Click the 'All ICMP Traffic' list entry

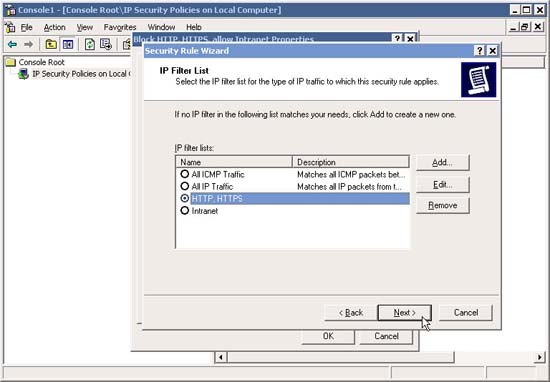click(218, 174)
